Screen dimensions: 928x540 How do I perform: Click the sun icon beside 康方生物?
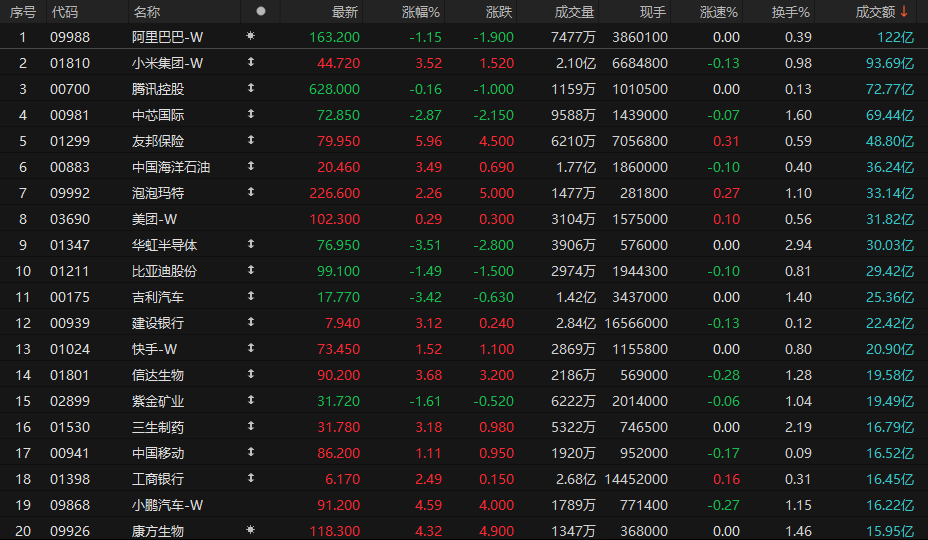[x=250, y=529]
